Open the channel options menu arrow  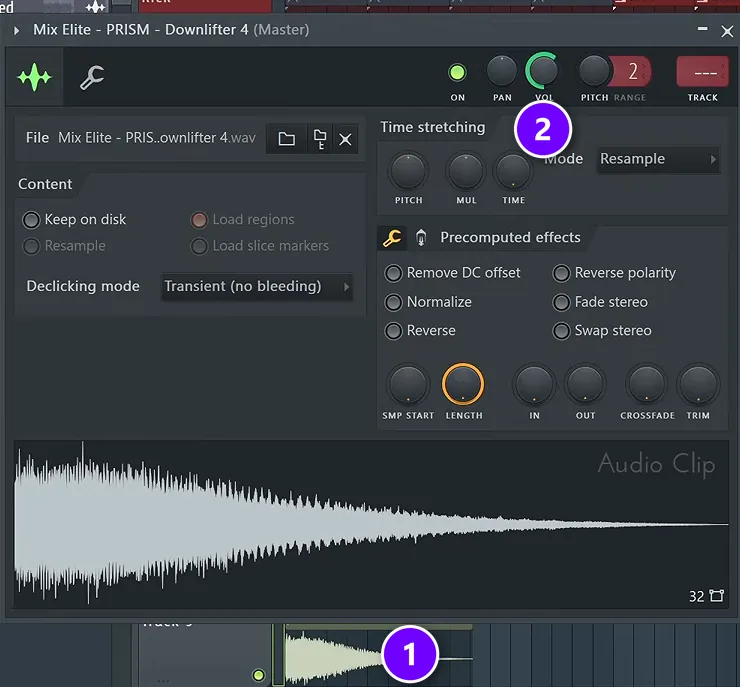pos(17,31)
